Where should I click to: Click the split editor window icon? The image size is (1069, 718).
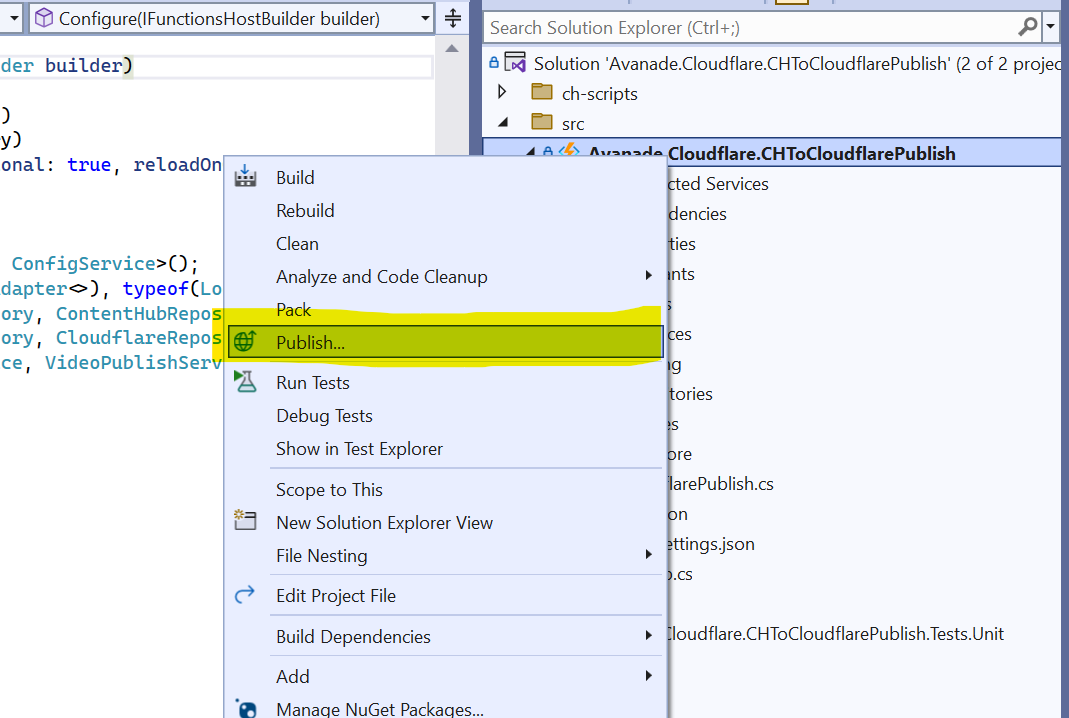(453, 18)
